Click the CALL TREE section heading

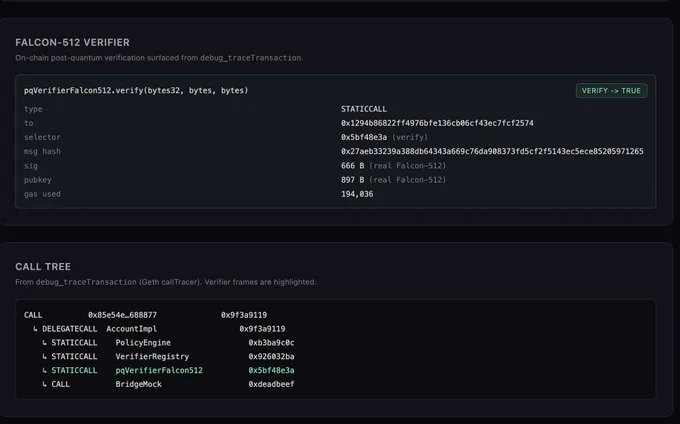click(43, 267)
